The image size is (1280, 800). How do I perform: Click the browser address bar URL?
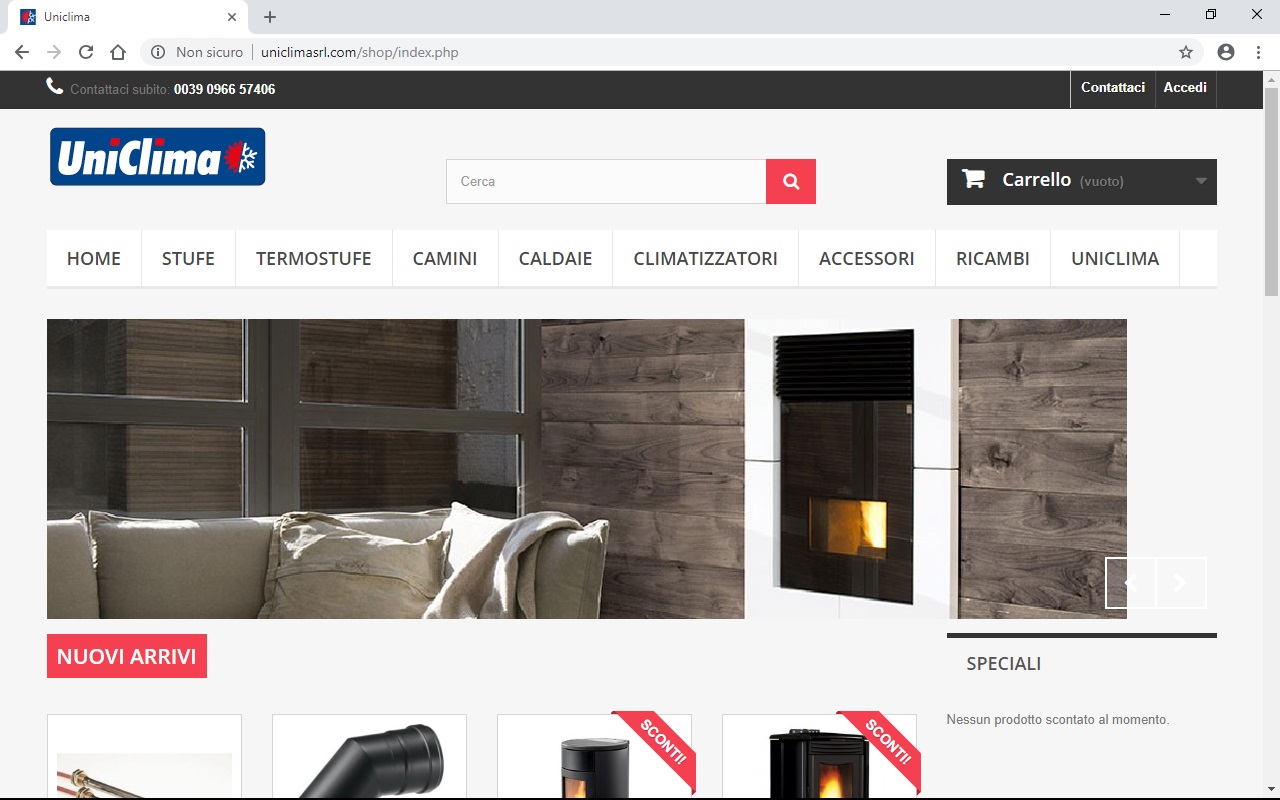[x=360, y=52]
